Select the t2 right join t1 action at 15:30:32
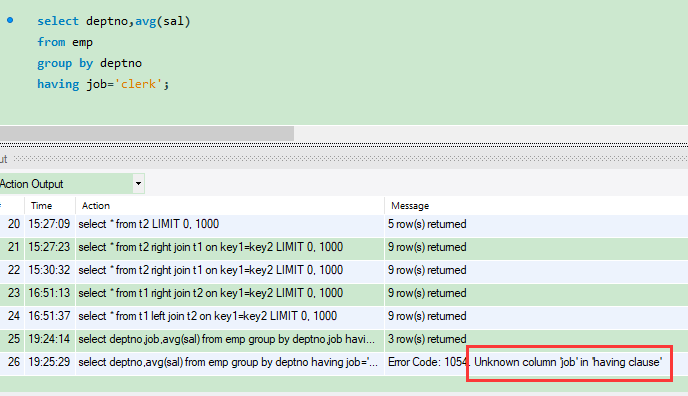 tap(210, 270)
